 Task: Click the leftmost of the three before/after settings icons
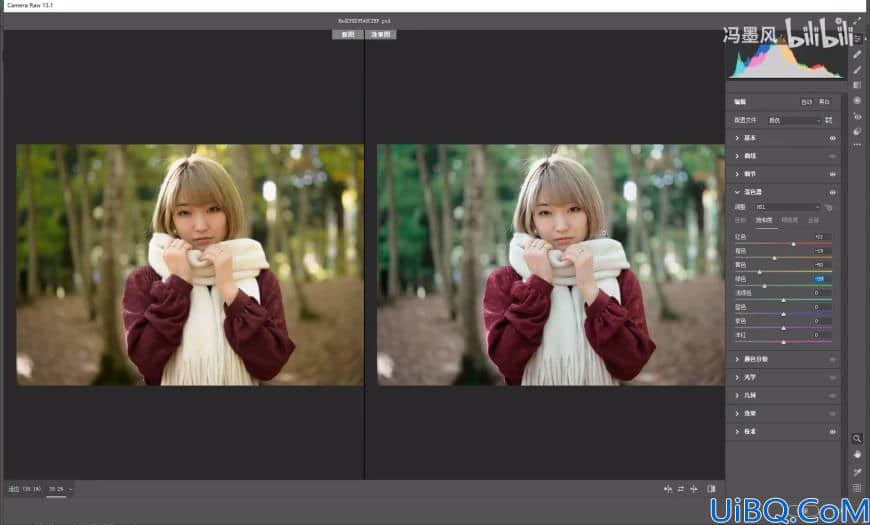tap(668, 489)
